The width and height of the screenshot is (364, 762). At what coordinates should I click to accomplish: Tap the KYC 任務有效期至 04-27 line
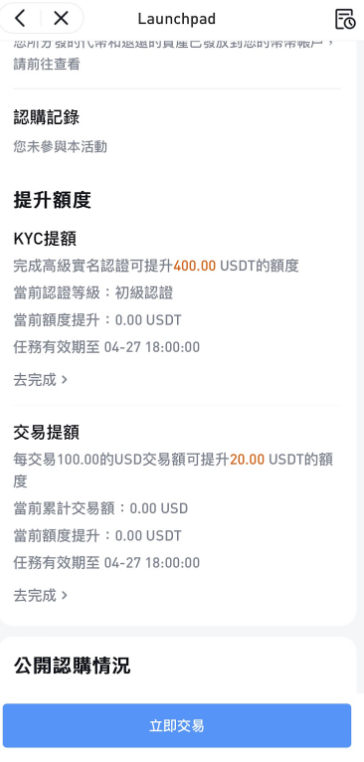tap(106, 347)
